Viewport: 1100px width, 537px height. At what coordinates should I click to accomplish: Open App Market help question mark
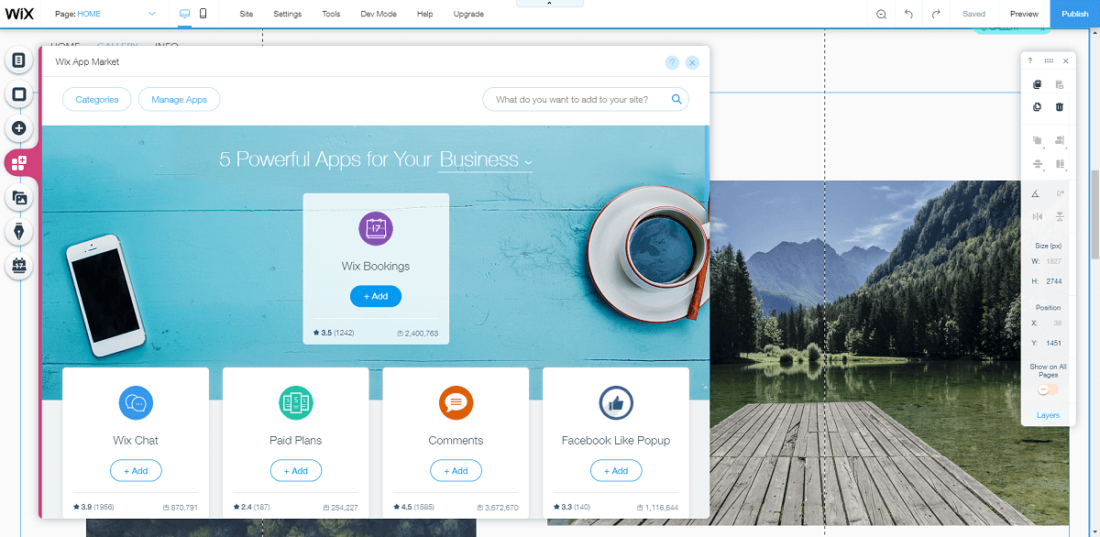point(672,62)
